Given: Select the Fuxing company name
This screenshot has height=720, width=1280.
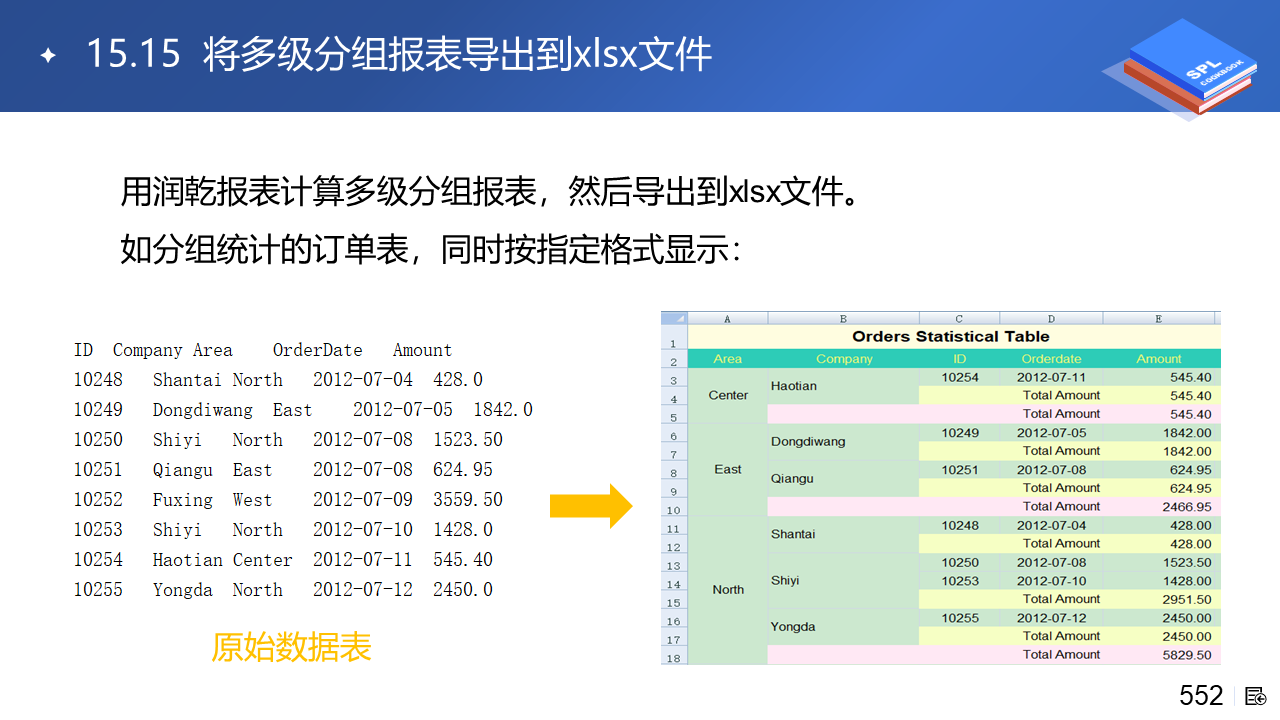Looking at the screenshot, I should (x=183, y=500).
